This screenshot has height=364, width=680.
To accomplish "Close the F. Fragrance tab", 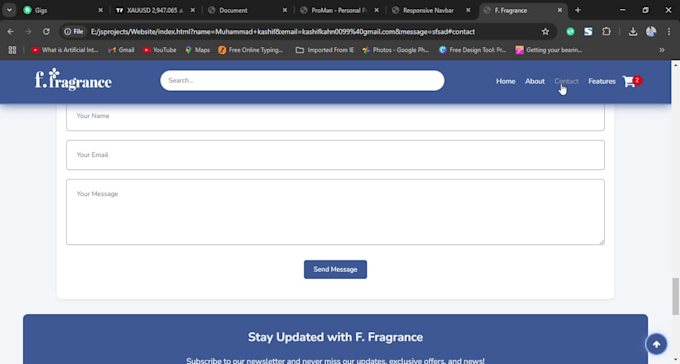I will [x=559, y=10].
